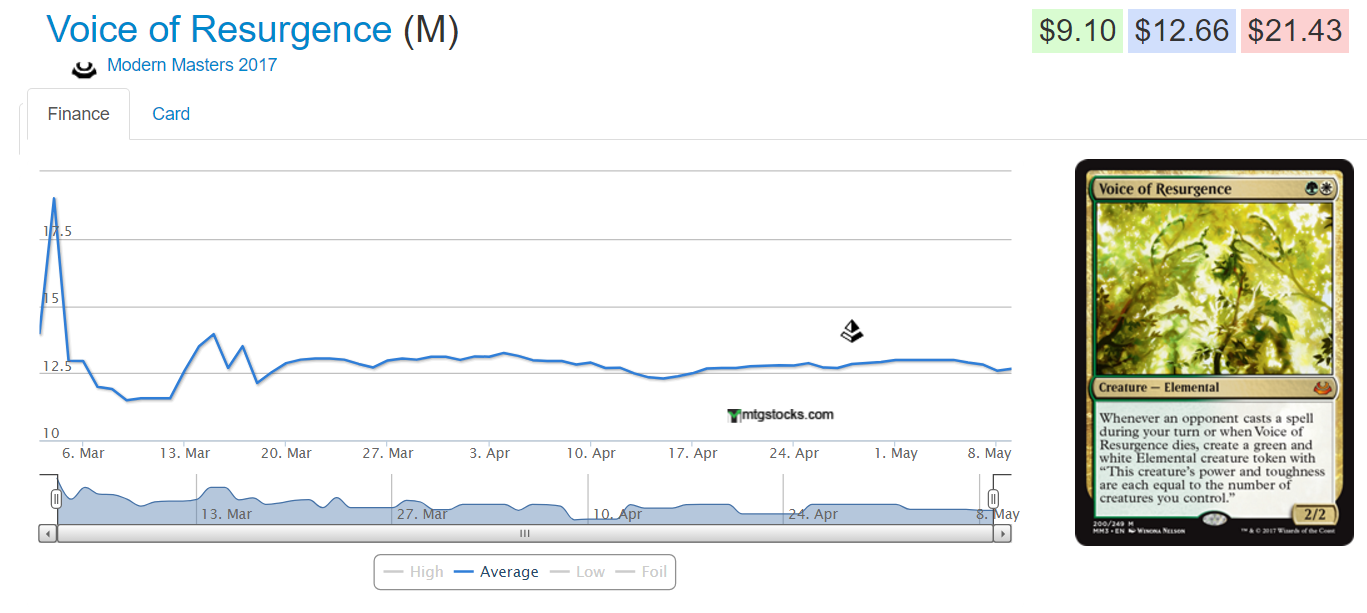
Task: Click the 17.5 value on the price axis
Action: (x=57, y=232)
